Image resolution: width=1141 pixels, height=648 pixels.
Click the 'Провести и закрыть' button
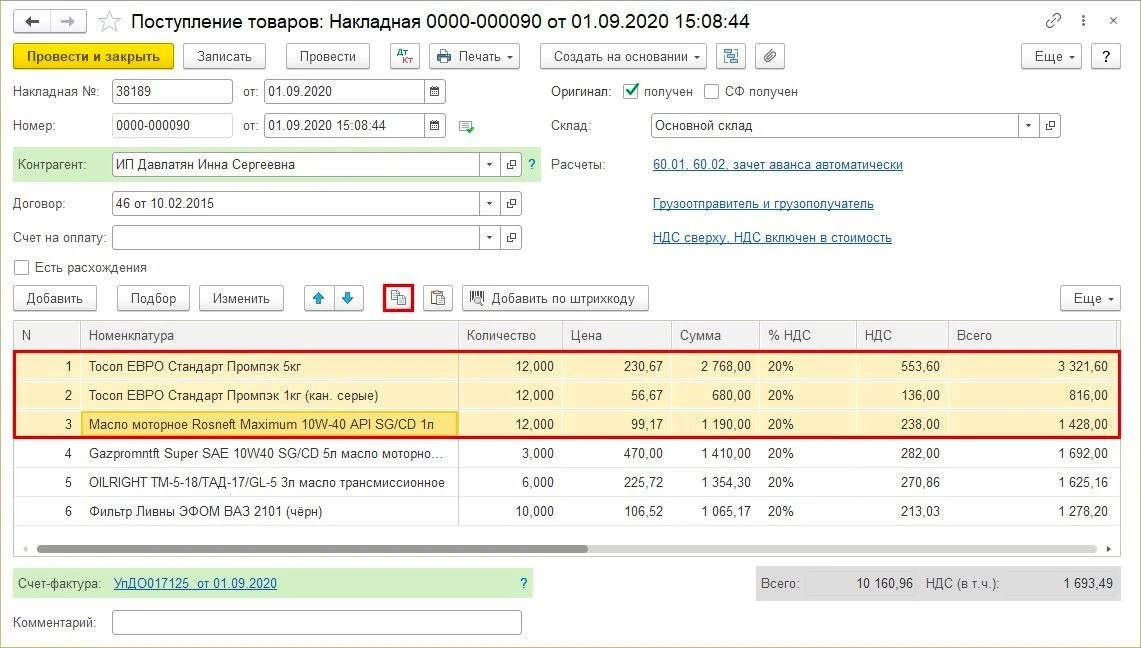click(x=93, y=56)
